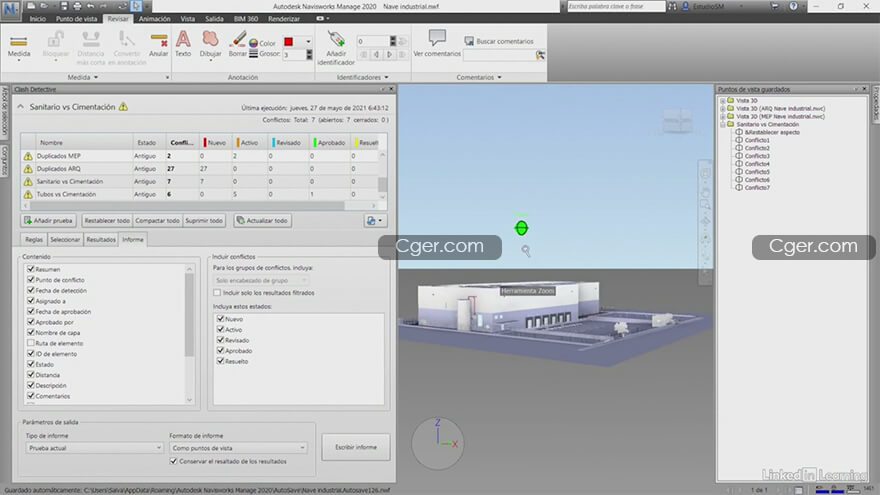Open the Inicio ribbon tab
This screenshot has width=880, height=495.
[38, 19]
